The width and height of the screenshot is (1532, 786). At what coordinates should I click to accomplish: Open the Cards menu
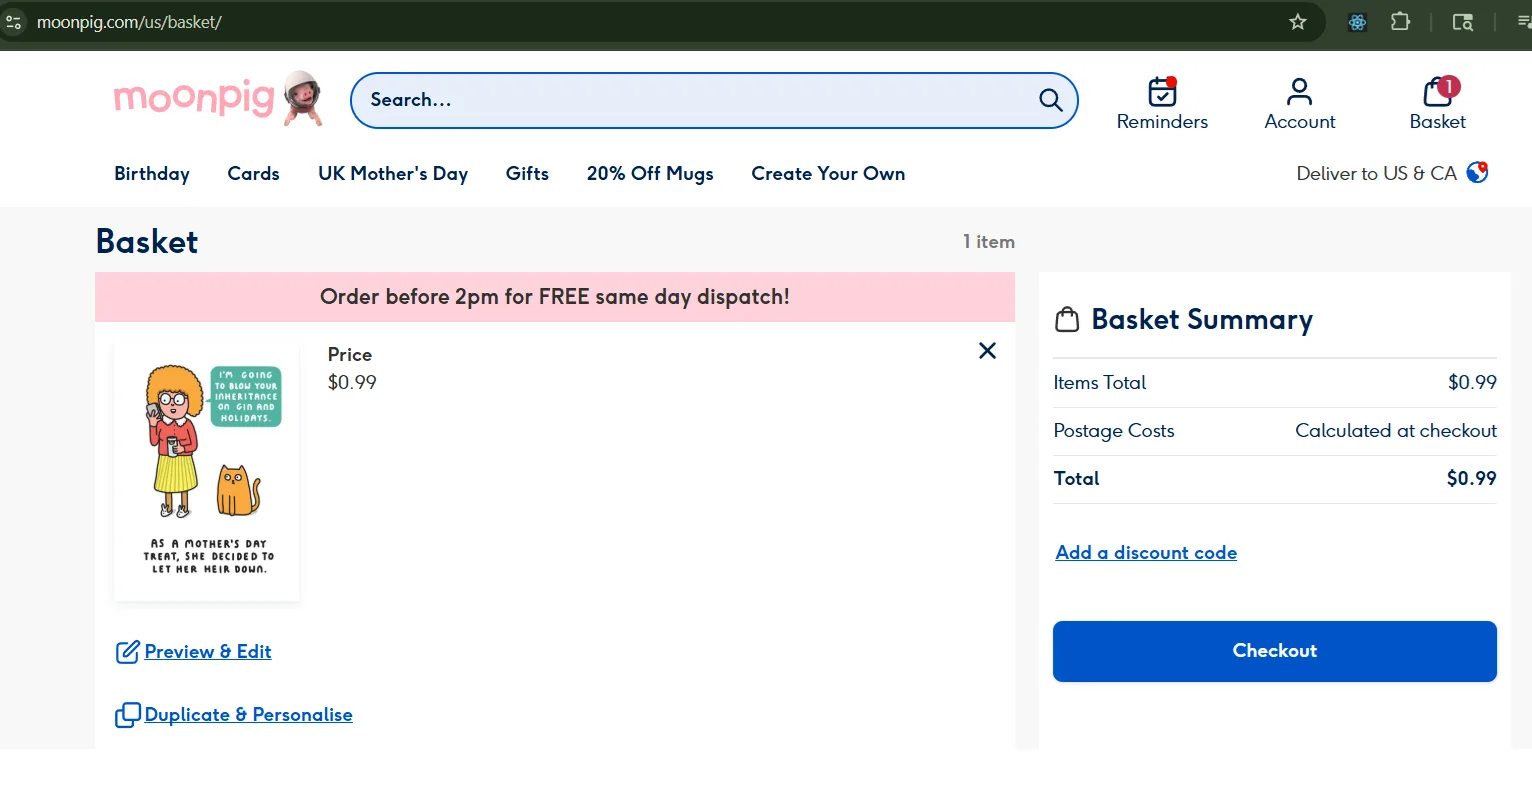tap(253, 173)
